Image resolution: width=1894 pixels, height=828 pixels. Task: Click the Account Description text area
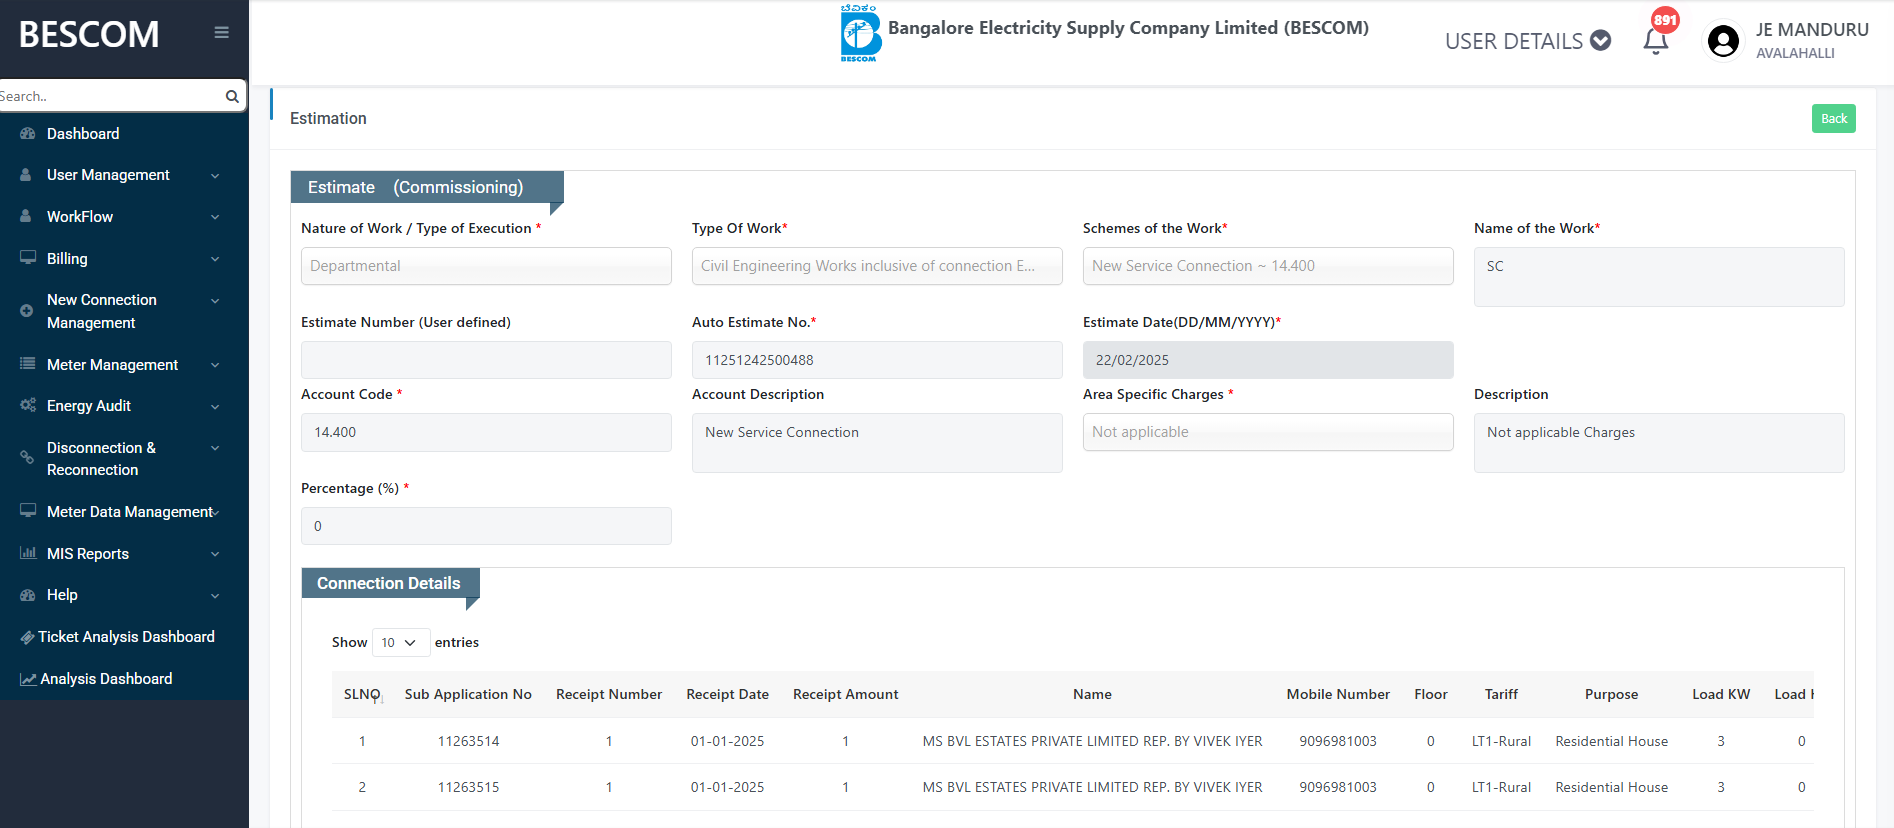tap(877, 443)
